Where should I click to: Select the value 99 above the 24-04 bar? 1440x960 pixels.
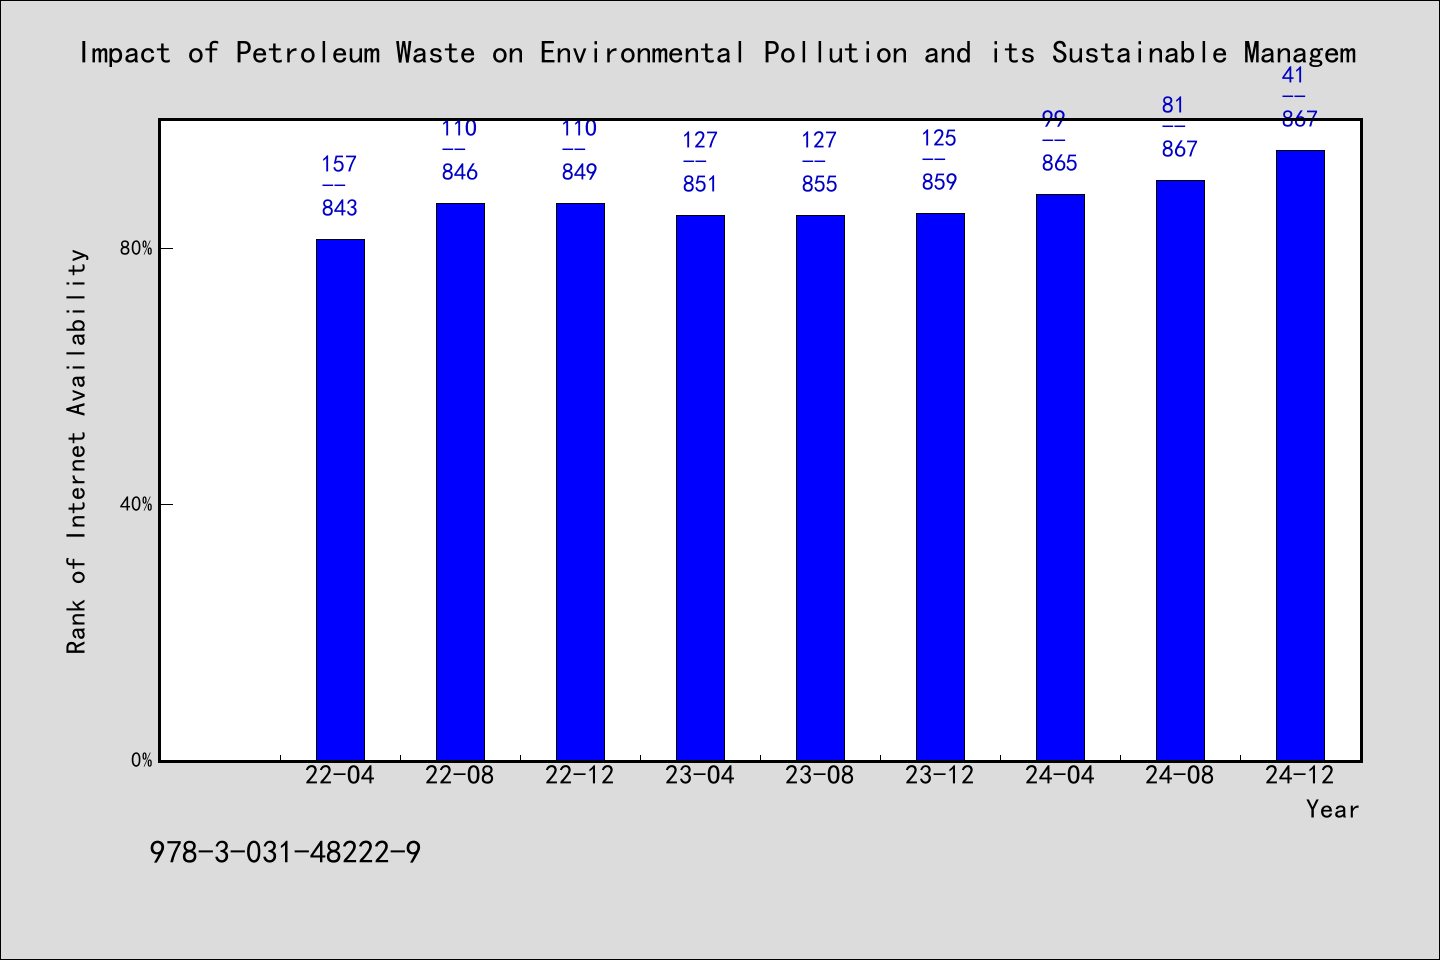1053,120
